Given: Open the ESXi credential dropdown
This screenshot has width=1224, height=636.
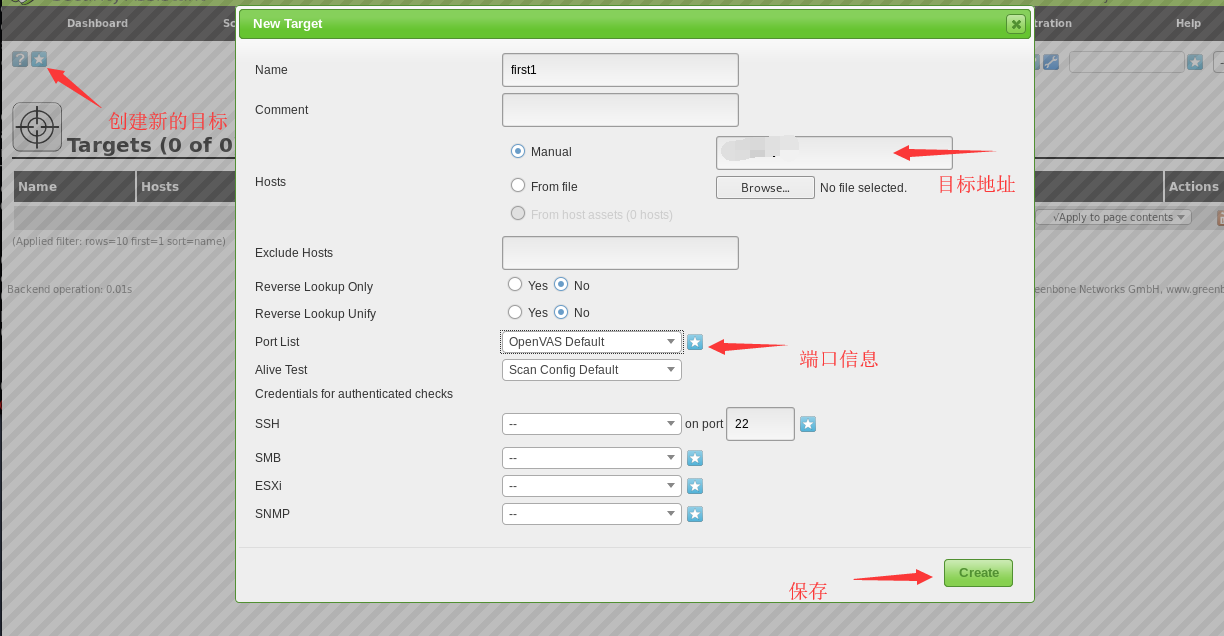Looking at the screenshot, I should click(x=592, y=486).
